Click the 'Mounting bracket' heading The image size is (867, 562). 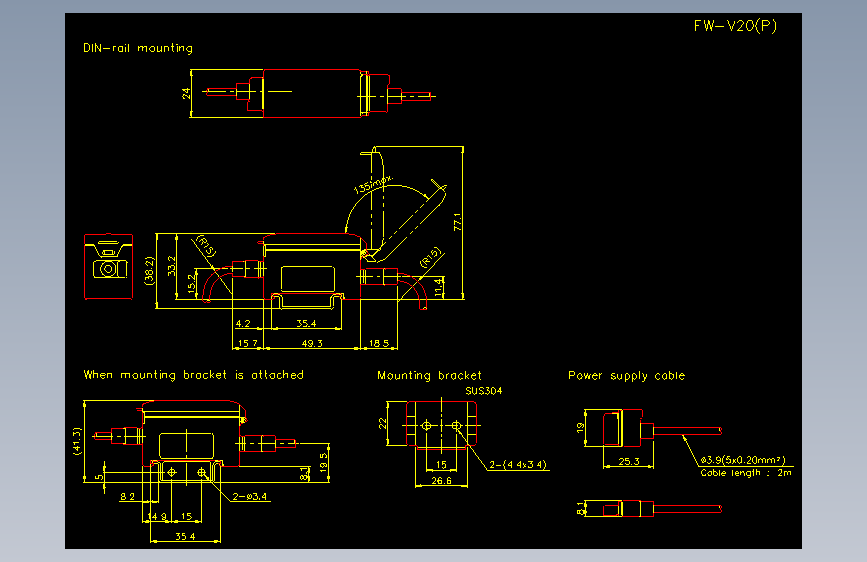(429, 376)
